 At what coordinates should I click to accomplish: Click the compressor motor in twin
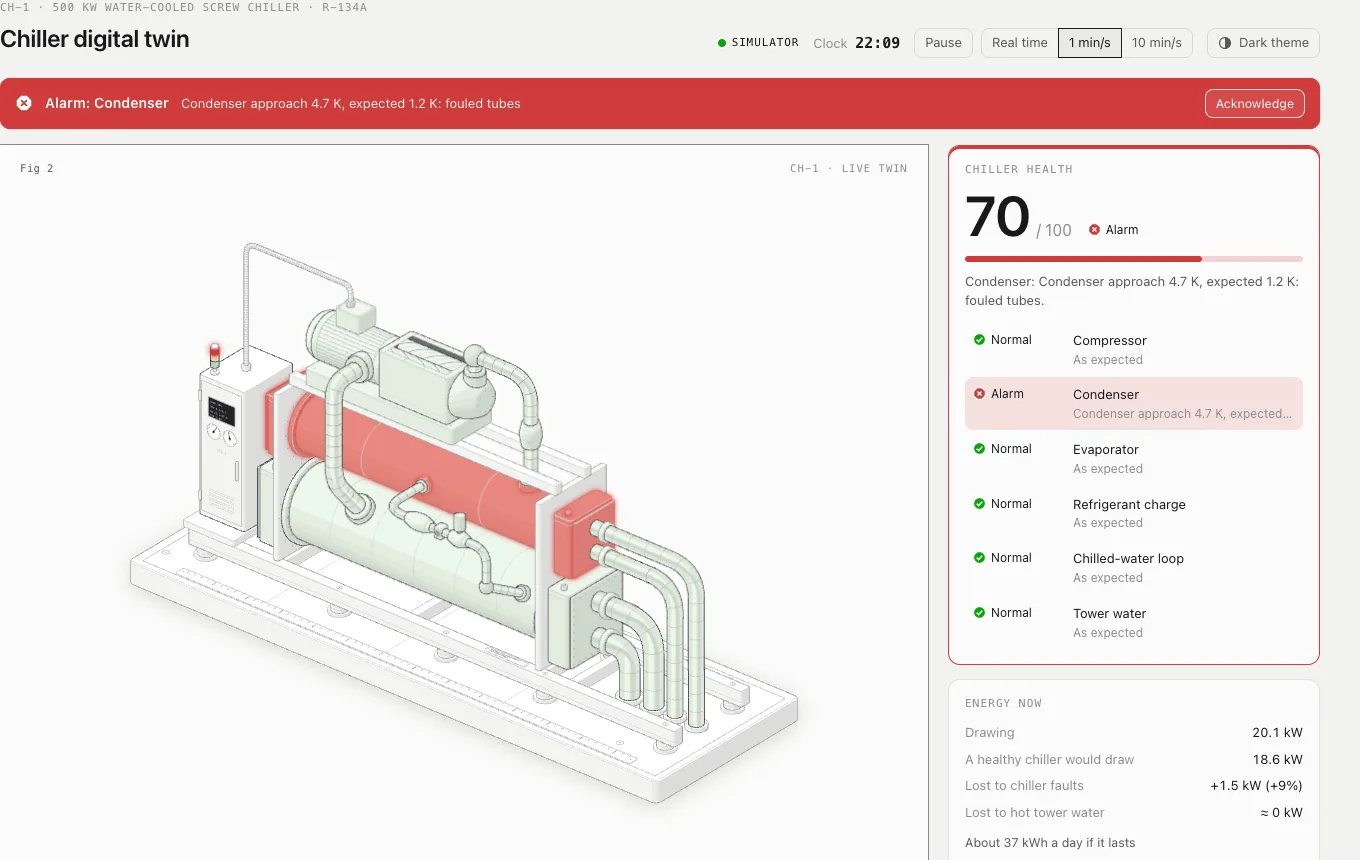tap(345, 340)
